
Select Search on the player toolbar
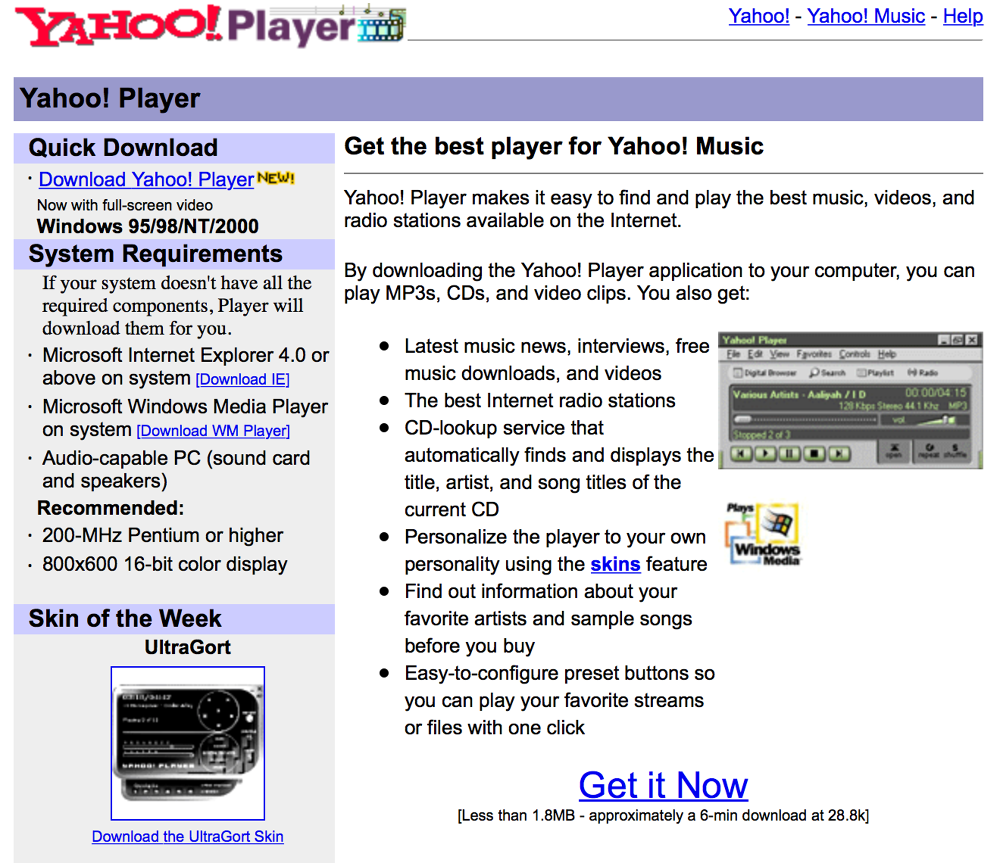click(827, 372)
